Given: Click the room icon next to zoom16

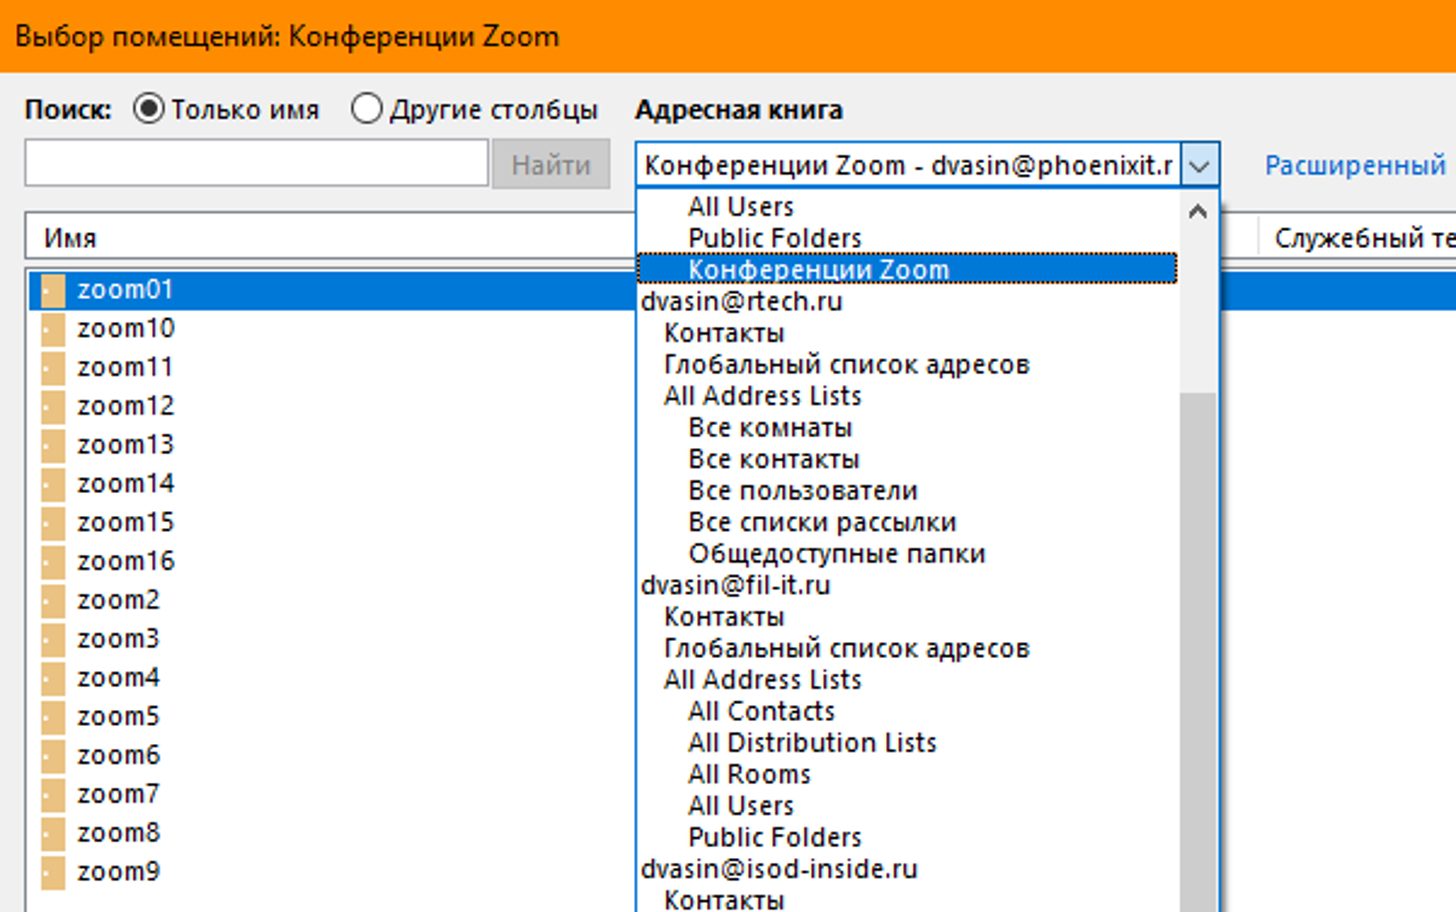Looking at the screenshot, I should [53, 562].
